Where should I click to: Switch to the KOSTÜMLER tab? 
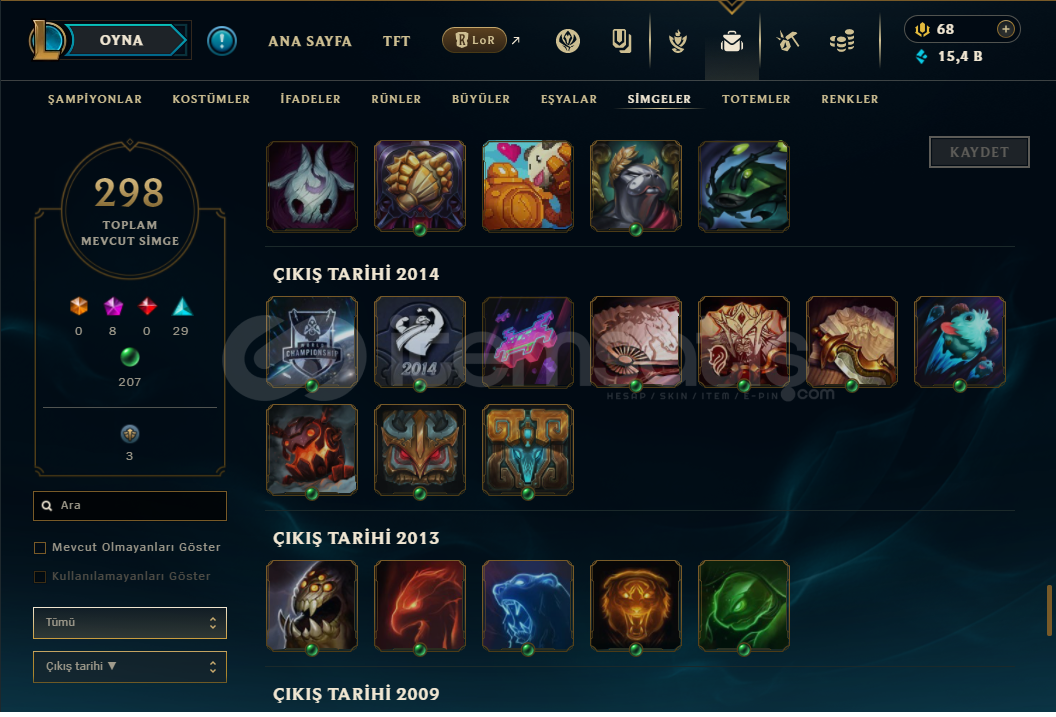pos(211,99)
